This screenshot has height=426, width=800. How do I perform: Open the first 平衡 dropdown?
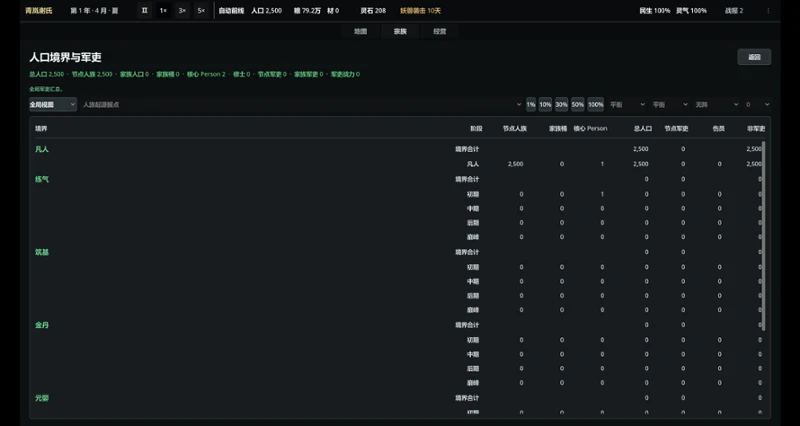click(x=627, y=104)
